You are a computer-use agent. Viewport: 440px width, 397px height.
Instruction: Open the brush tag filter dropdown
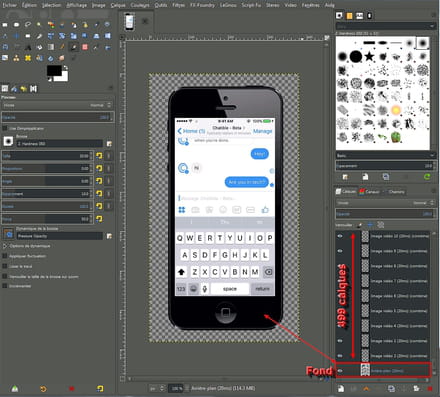point(385,26)
